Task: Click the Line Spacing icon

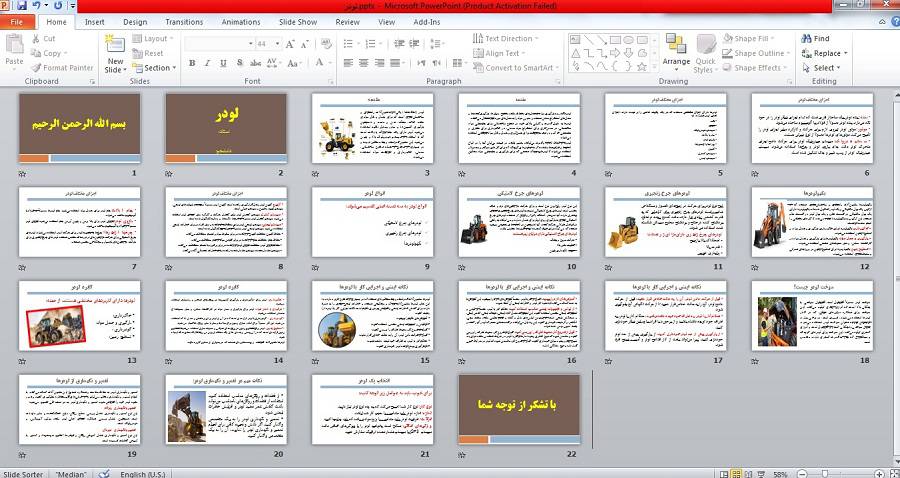Action: [435, 44]
